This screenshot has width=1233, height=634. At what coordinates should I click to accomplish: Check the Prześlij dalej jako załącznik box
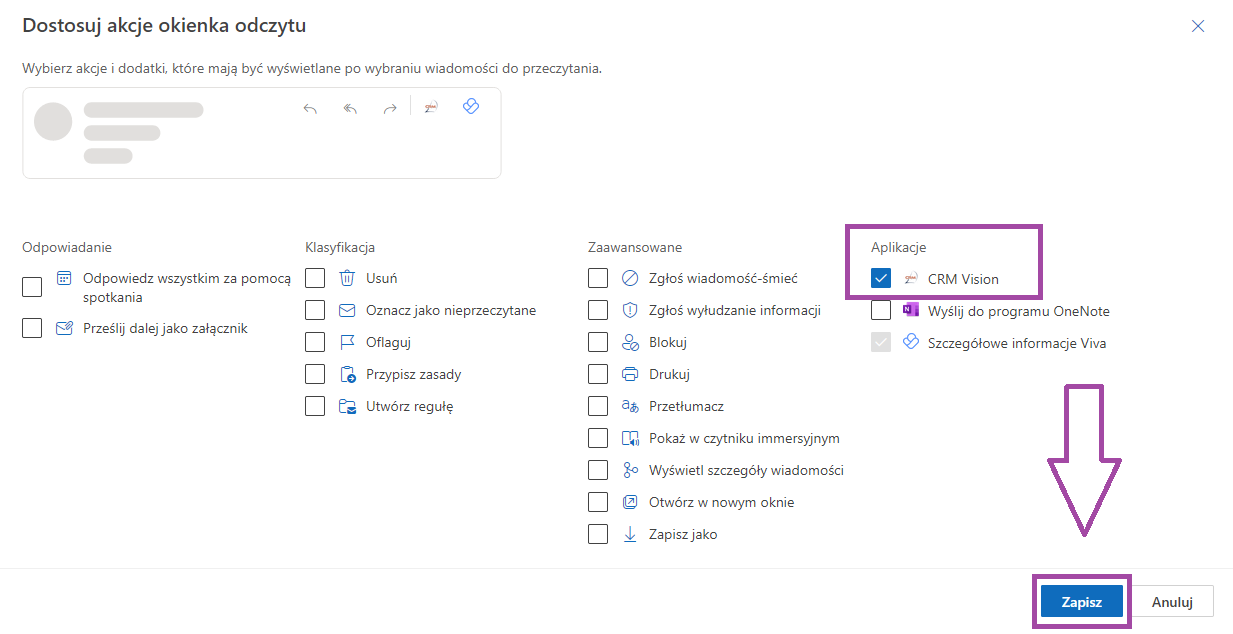pos(32,328)
